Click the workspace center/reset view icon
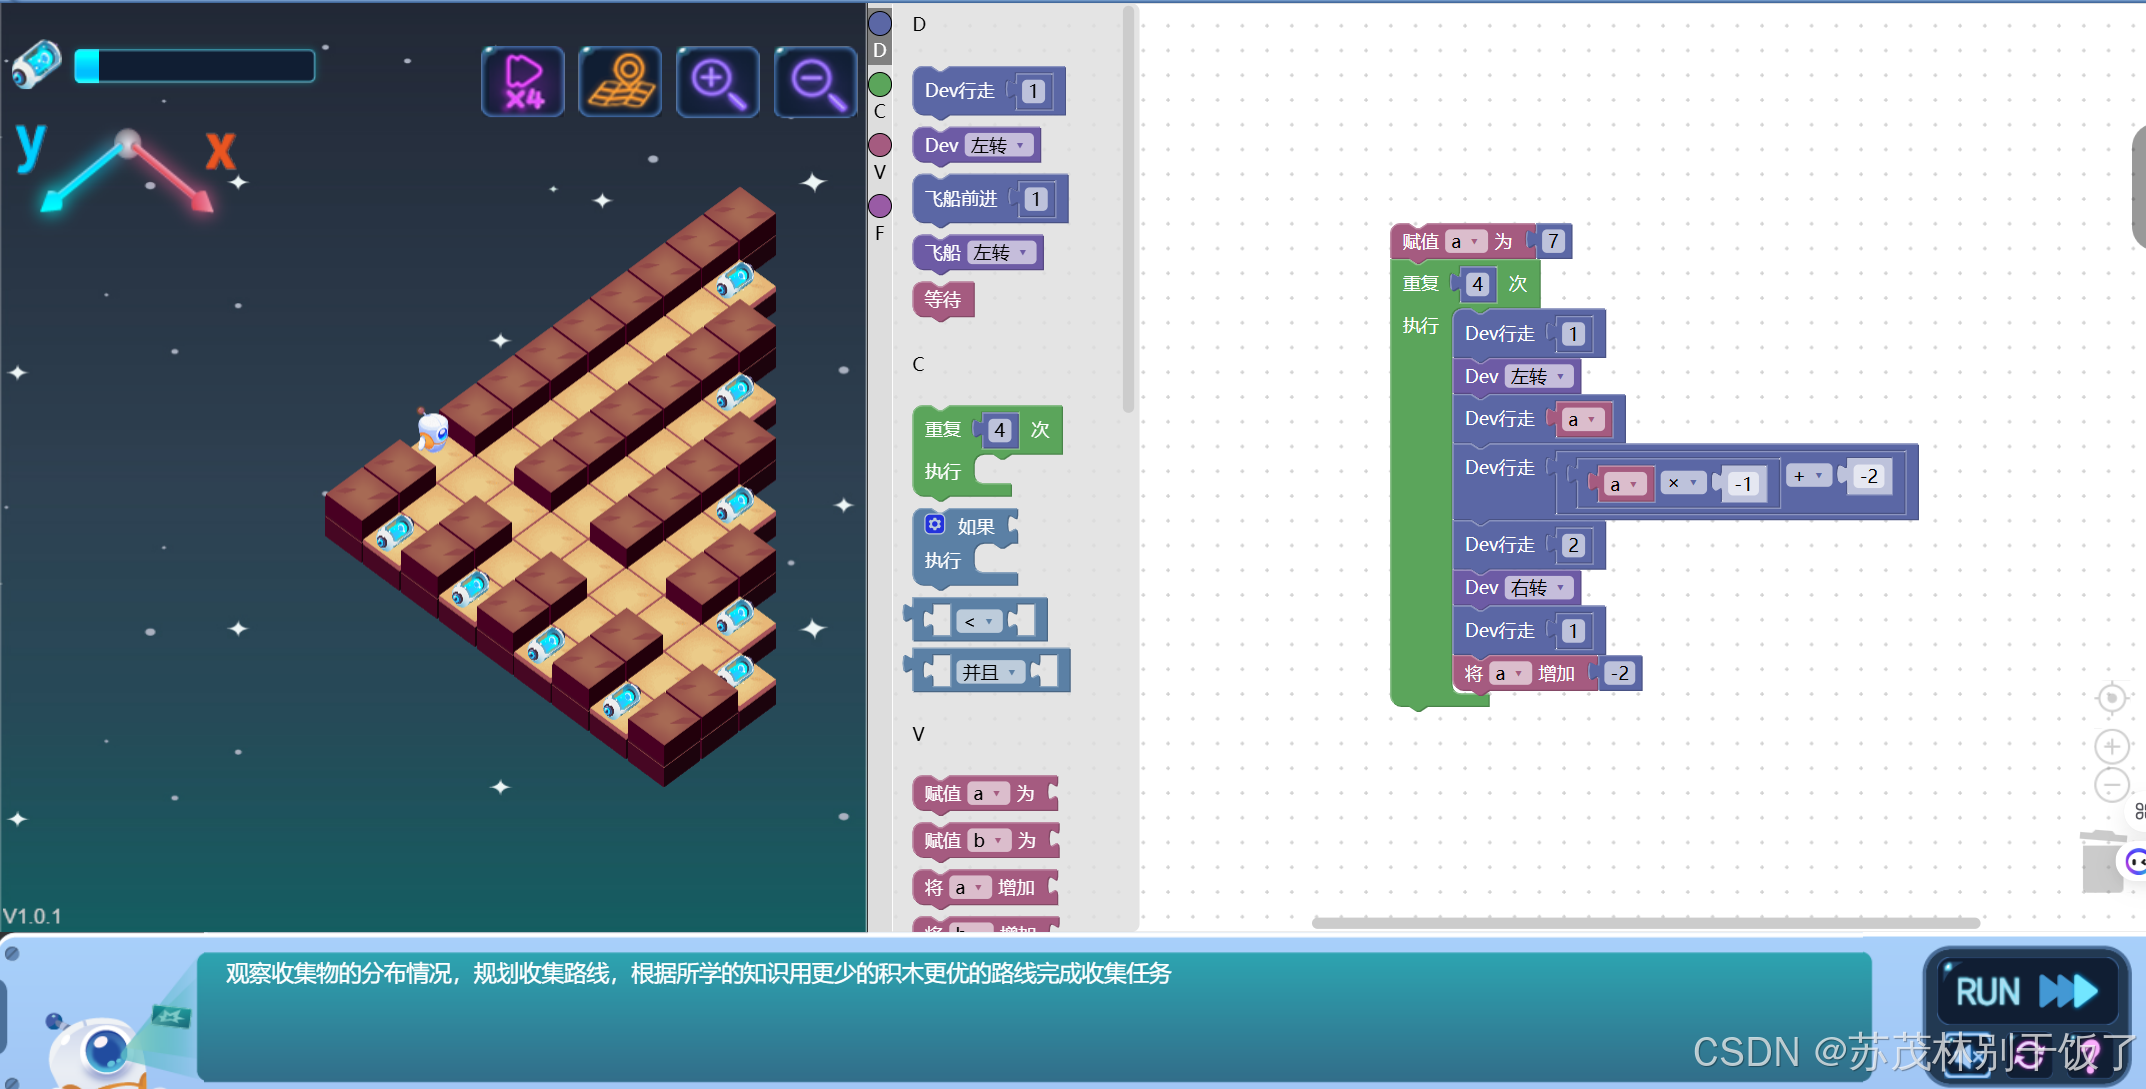This screenshot has width=2146, height=1089. pyautogui.click(x=2111, y=697)
